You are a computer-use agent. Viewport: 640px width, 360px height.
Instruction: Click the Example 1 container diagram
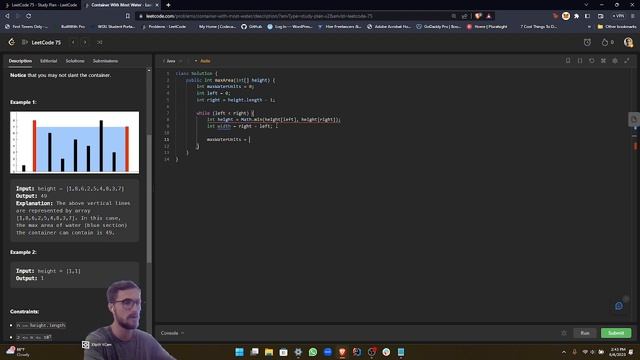tap(74, 142)
